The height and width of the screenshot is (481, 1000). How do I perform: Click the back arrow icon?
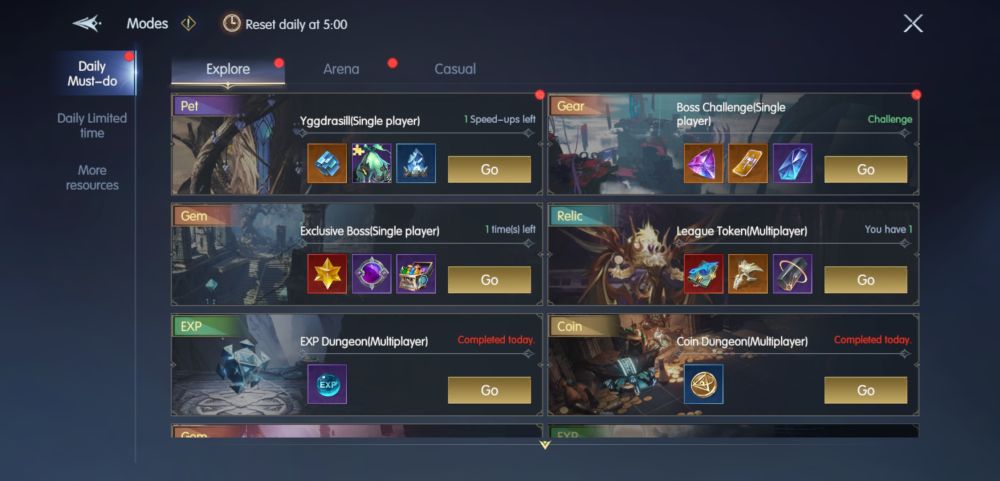[x=87, y=24]
